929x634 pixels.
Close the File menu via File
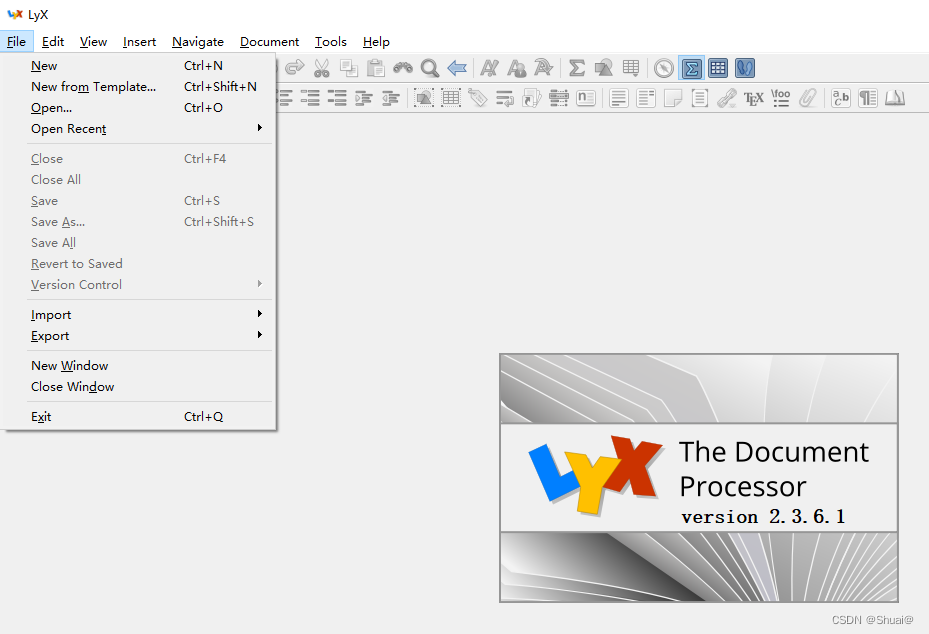coord(17,41)
